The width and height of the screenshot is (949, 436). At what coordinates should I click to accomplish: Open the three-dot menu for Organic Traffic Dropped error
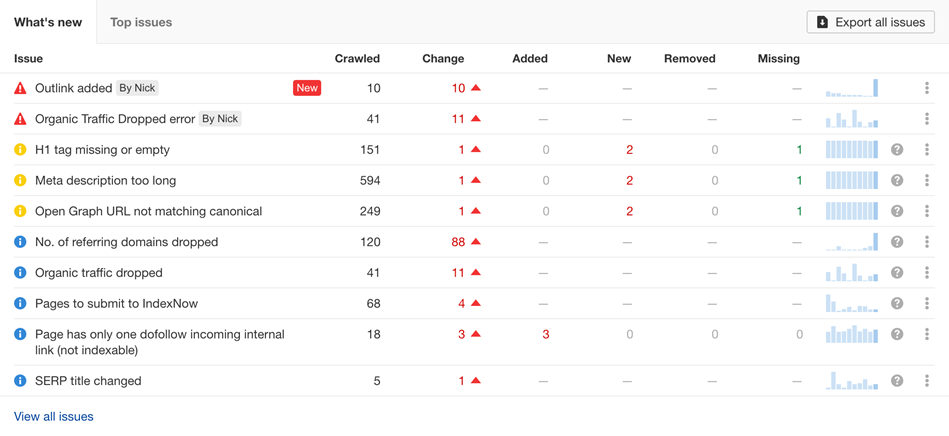click(927, 119)
